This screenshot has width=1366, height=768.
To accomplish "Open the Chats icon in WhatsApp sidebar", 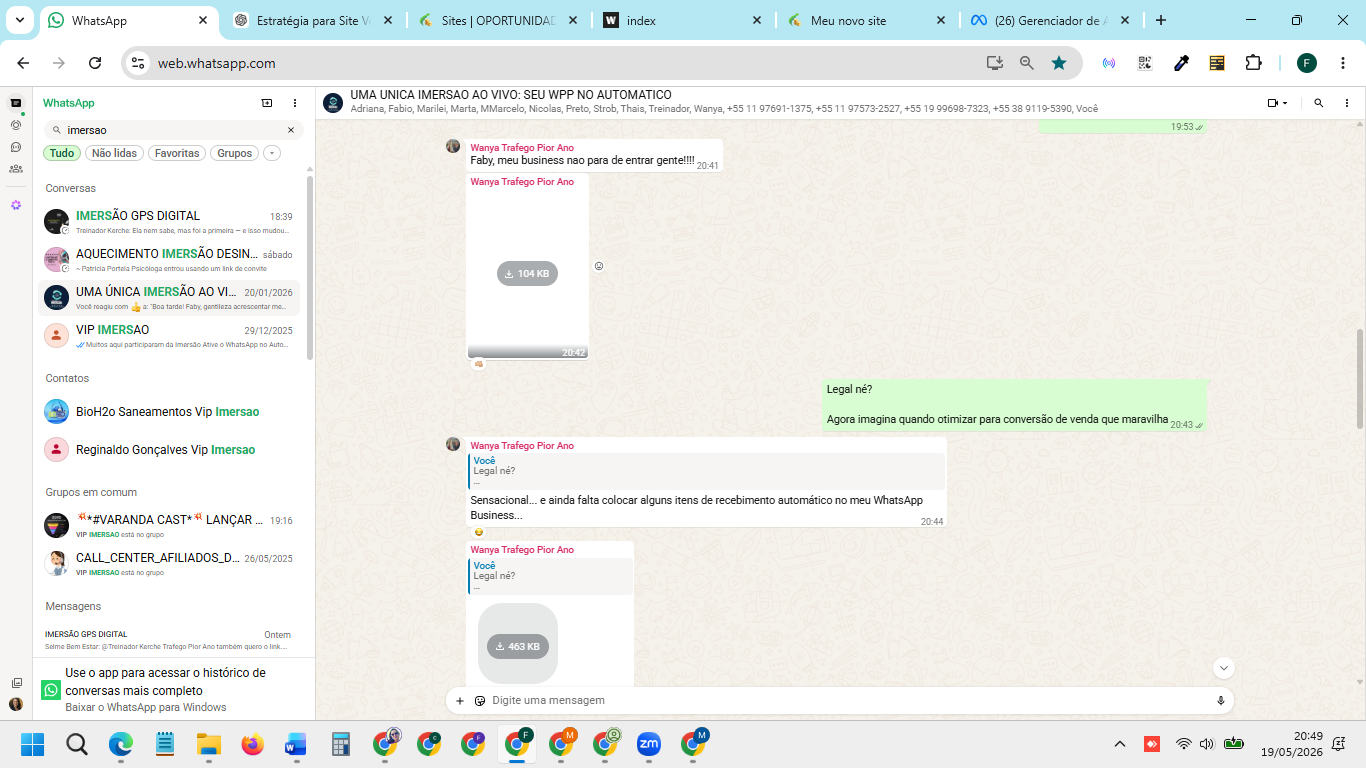I will (16, 103).
